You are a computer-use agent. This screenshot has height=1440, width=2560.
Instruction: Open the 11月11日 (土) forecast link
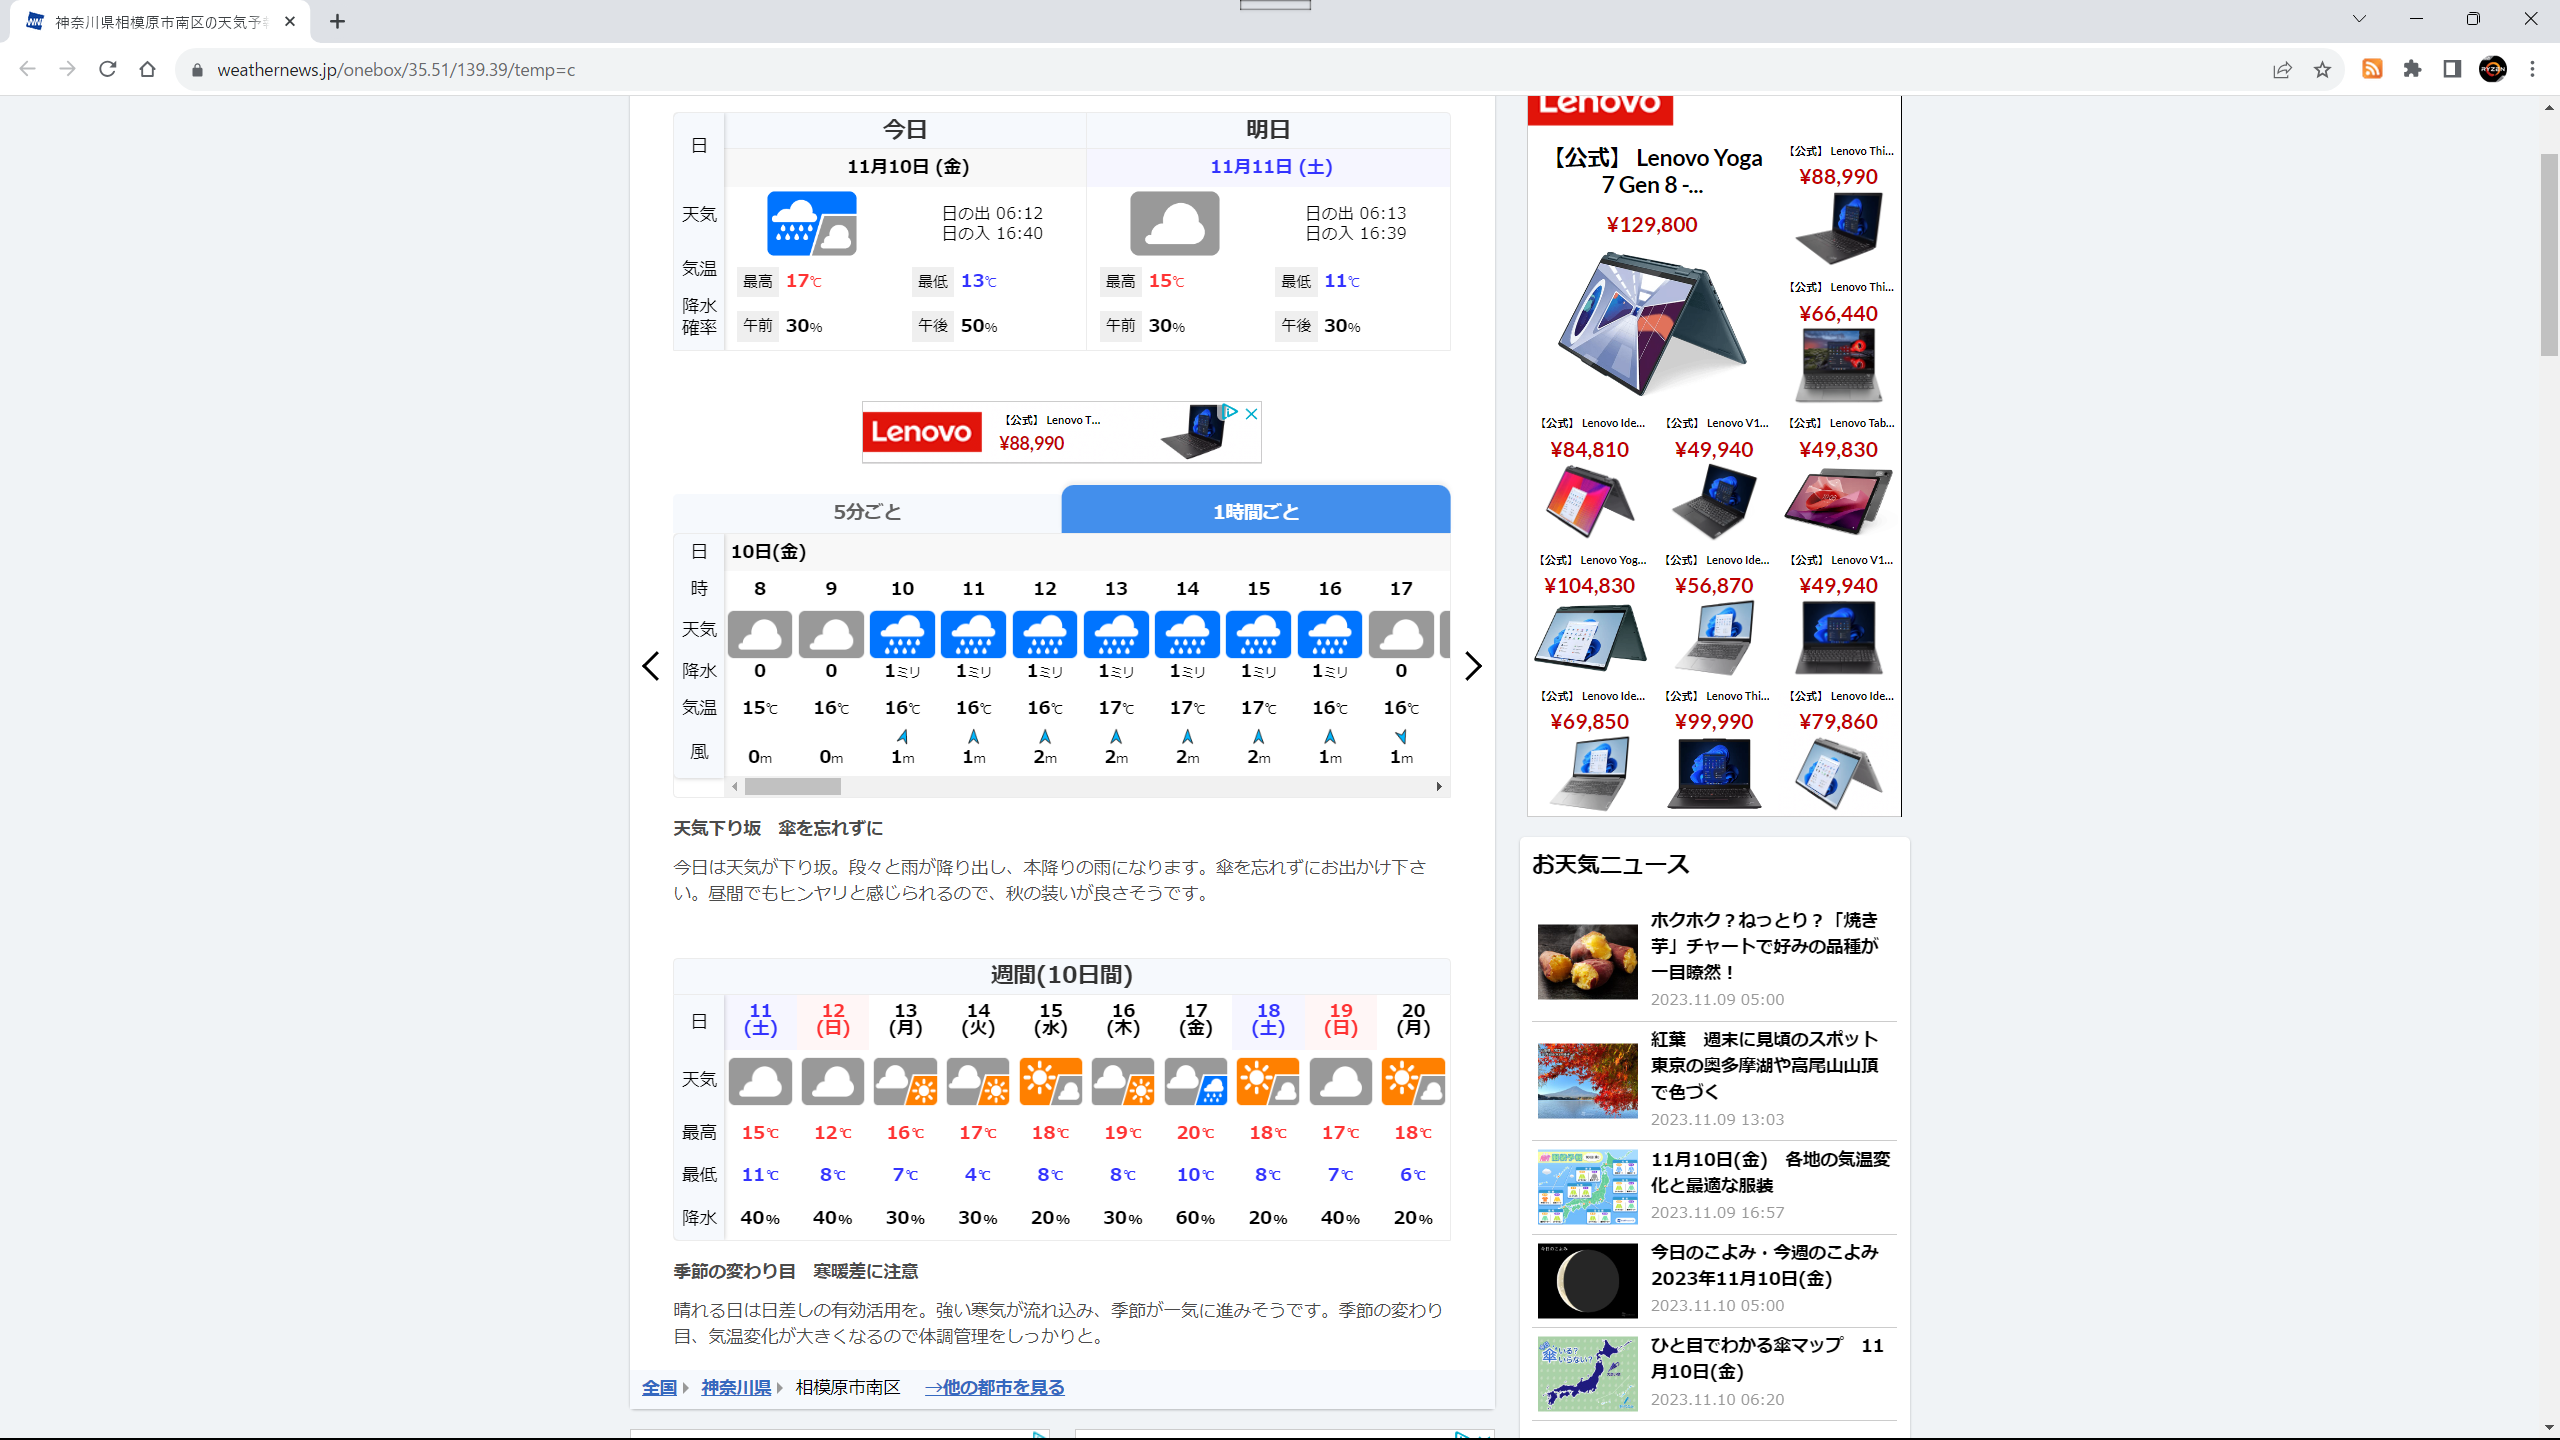point(1271,167)
